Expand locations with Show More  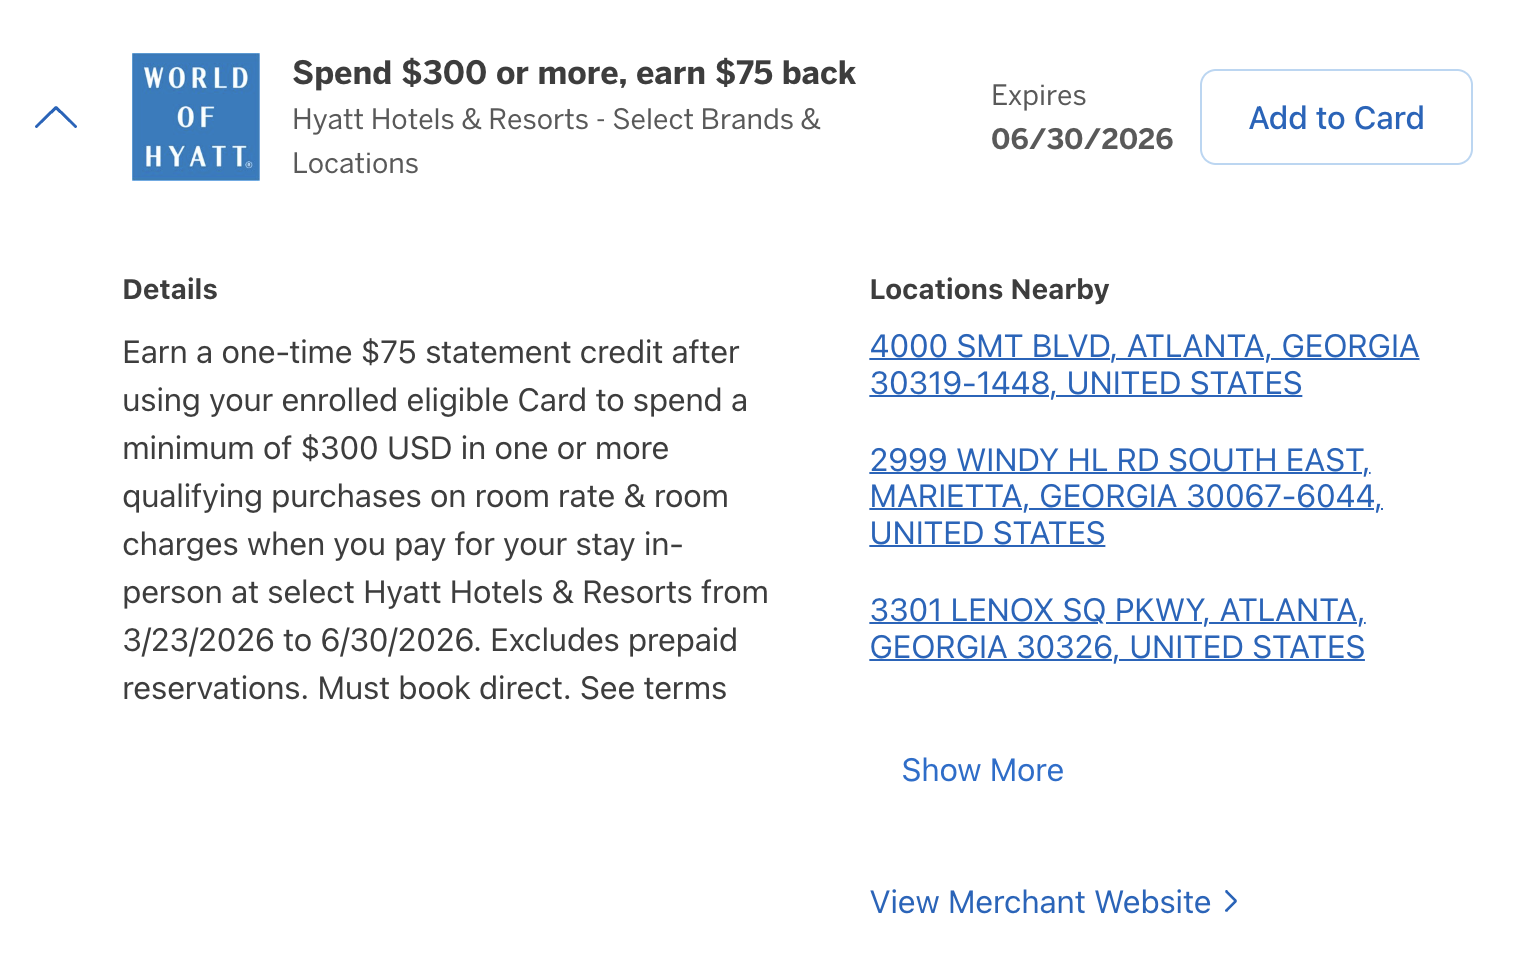pos(982,770)
